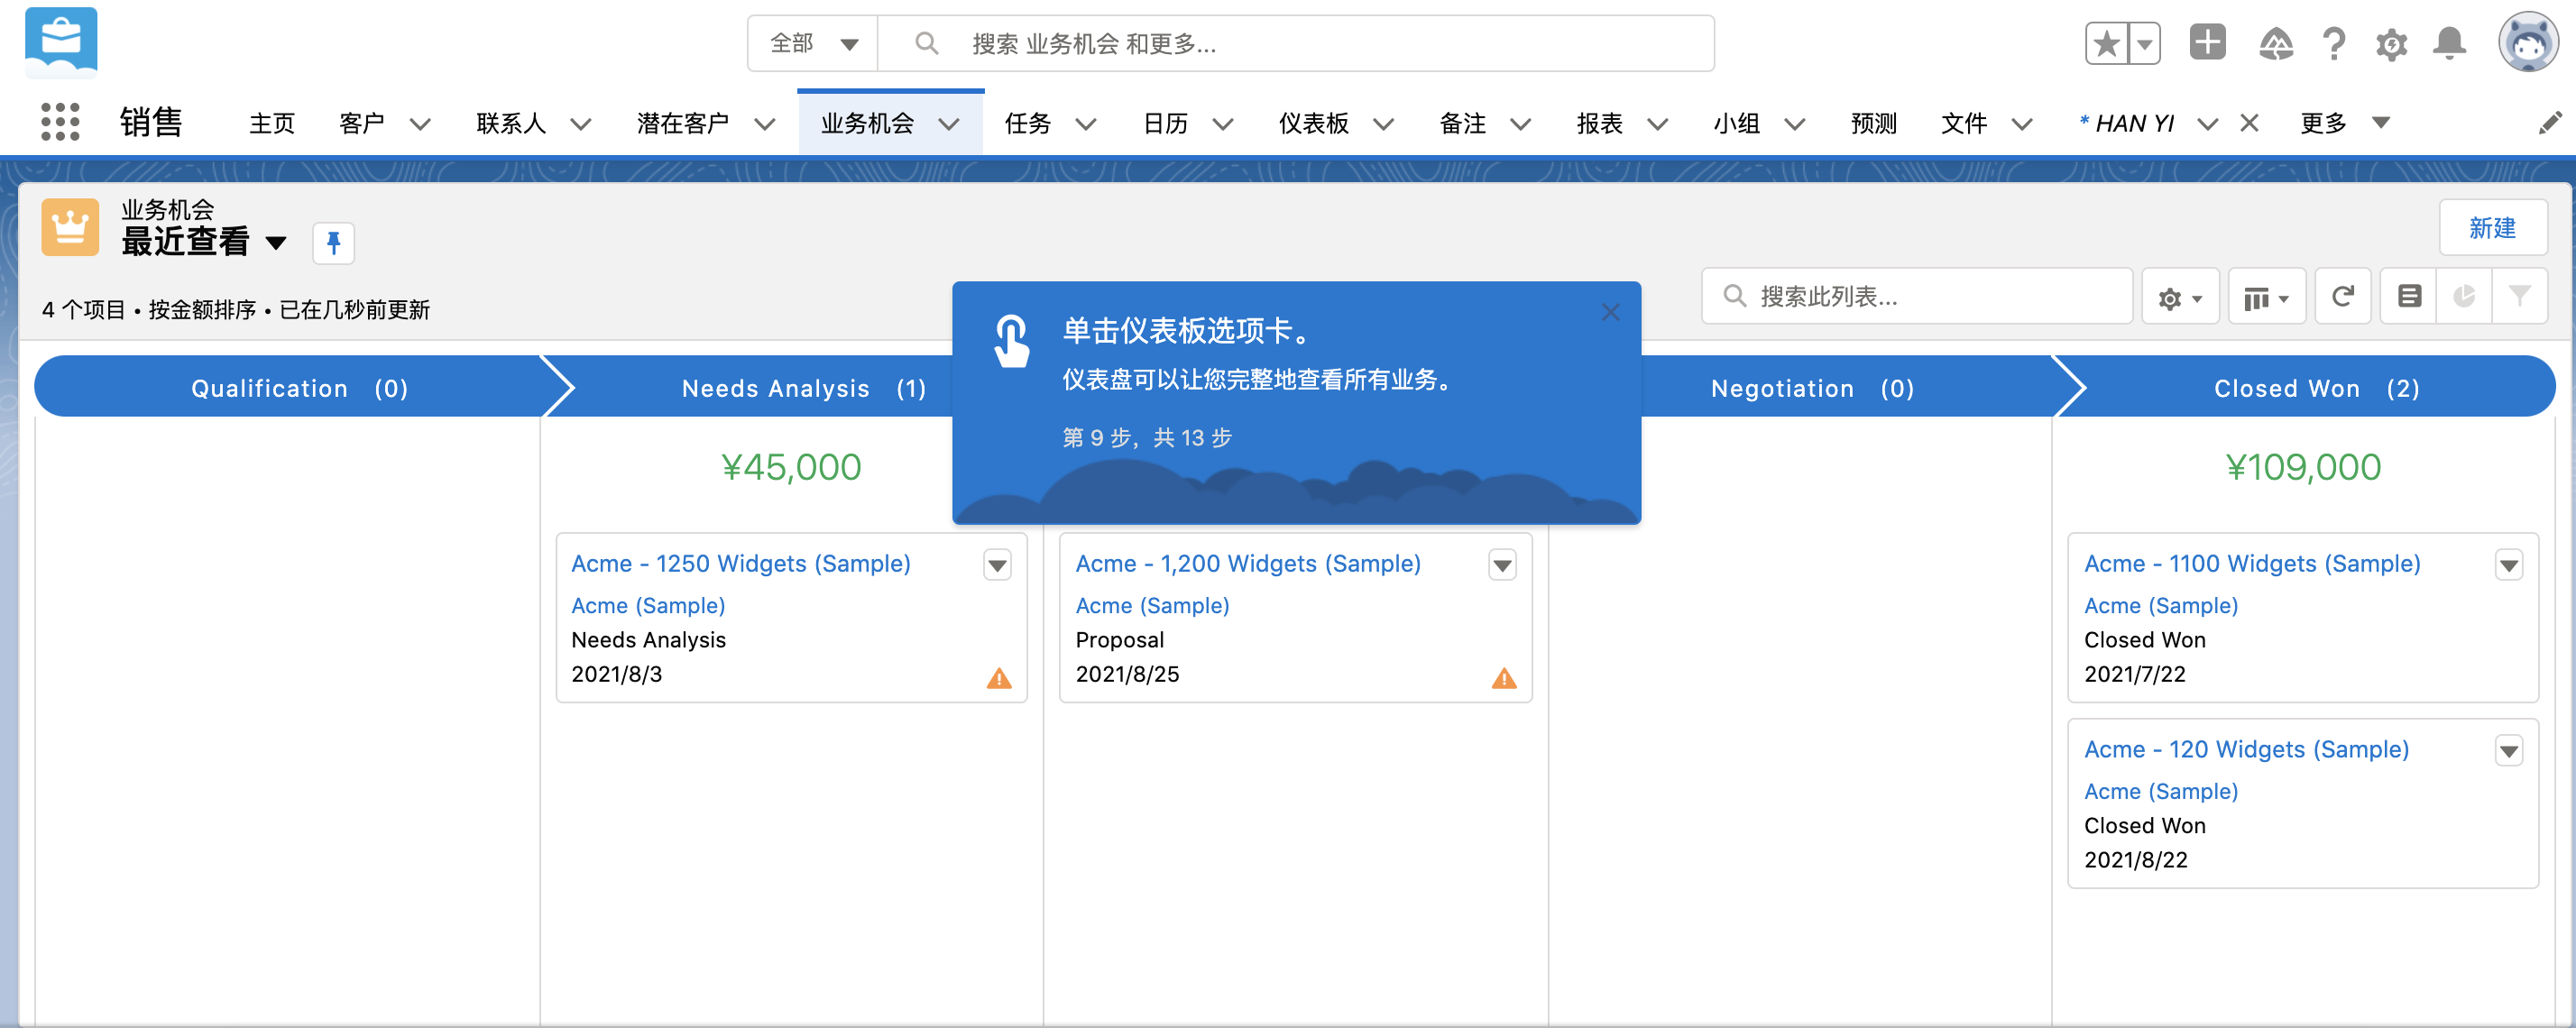The width and height of the screenshot is (2576, 1028).
Task: Open the Acme - 1100 Widgets (Sample) link
Action: tap(2251, 563)
